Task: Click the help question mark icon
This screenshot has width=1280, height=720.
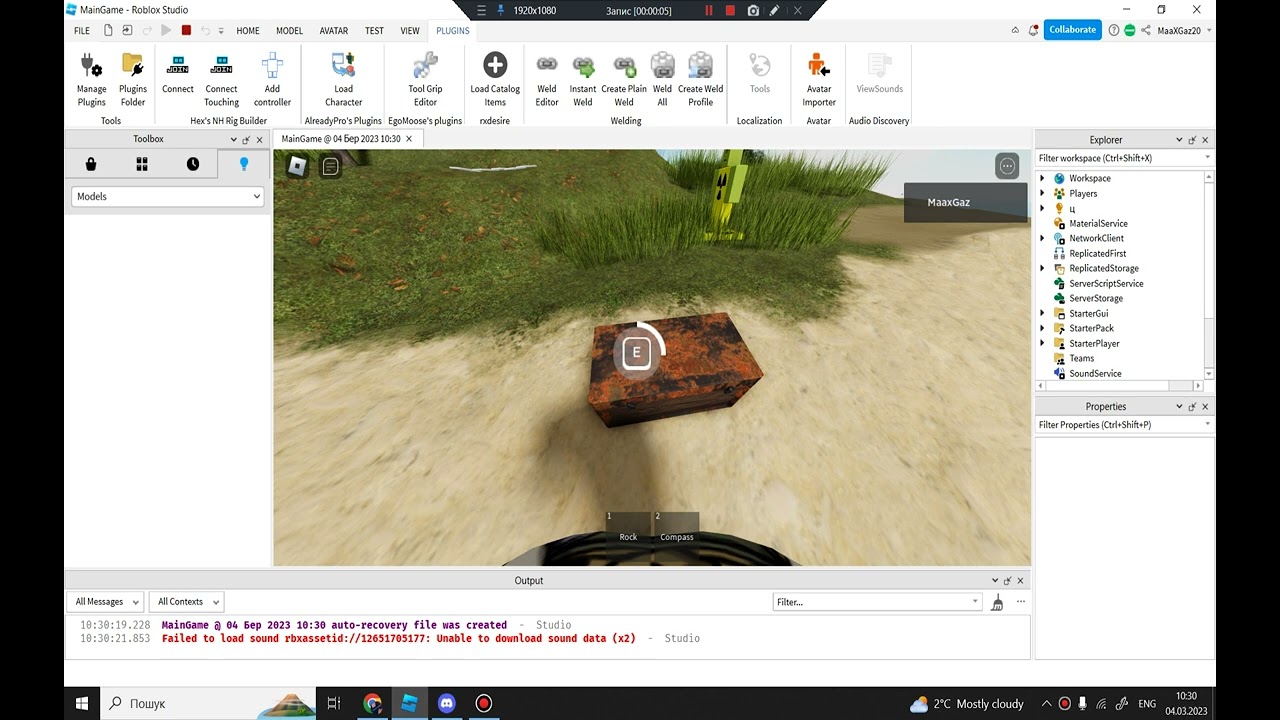Action: click(1114, 30)
